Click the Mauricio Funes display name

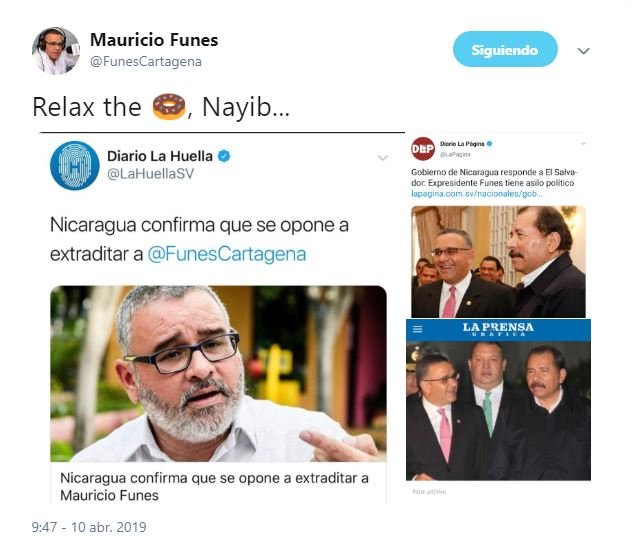tap(154, 40)
